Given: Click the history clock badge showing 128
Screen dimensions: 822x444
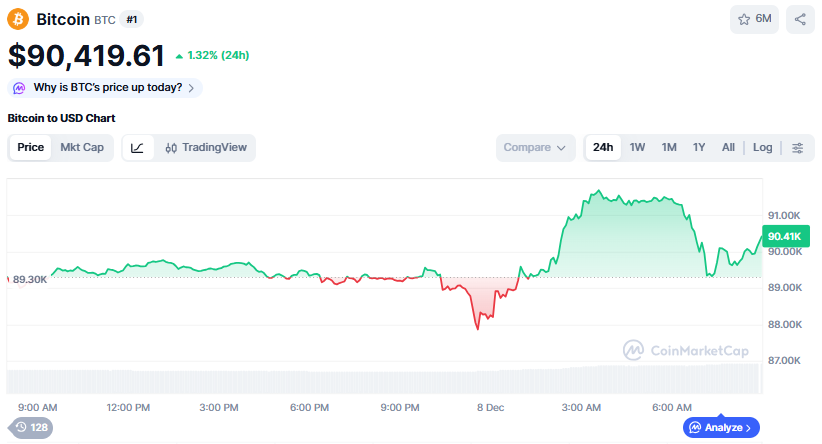Looking at the screenshot, I should tap(31, 427).
